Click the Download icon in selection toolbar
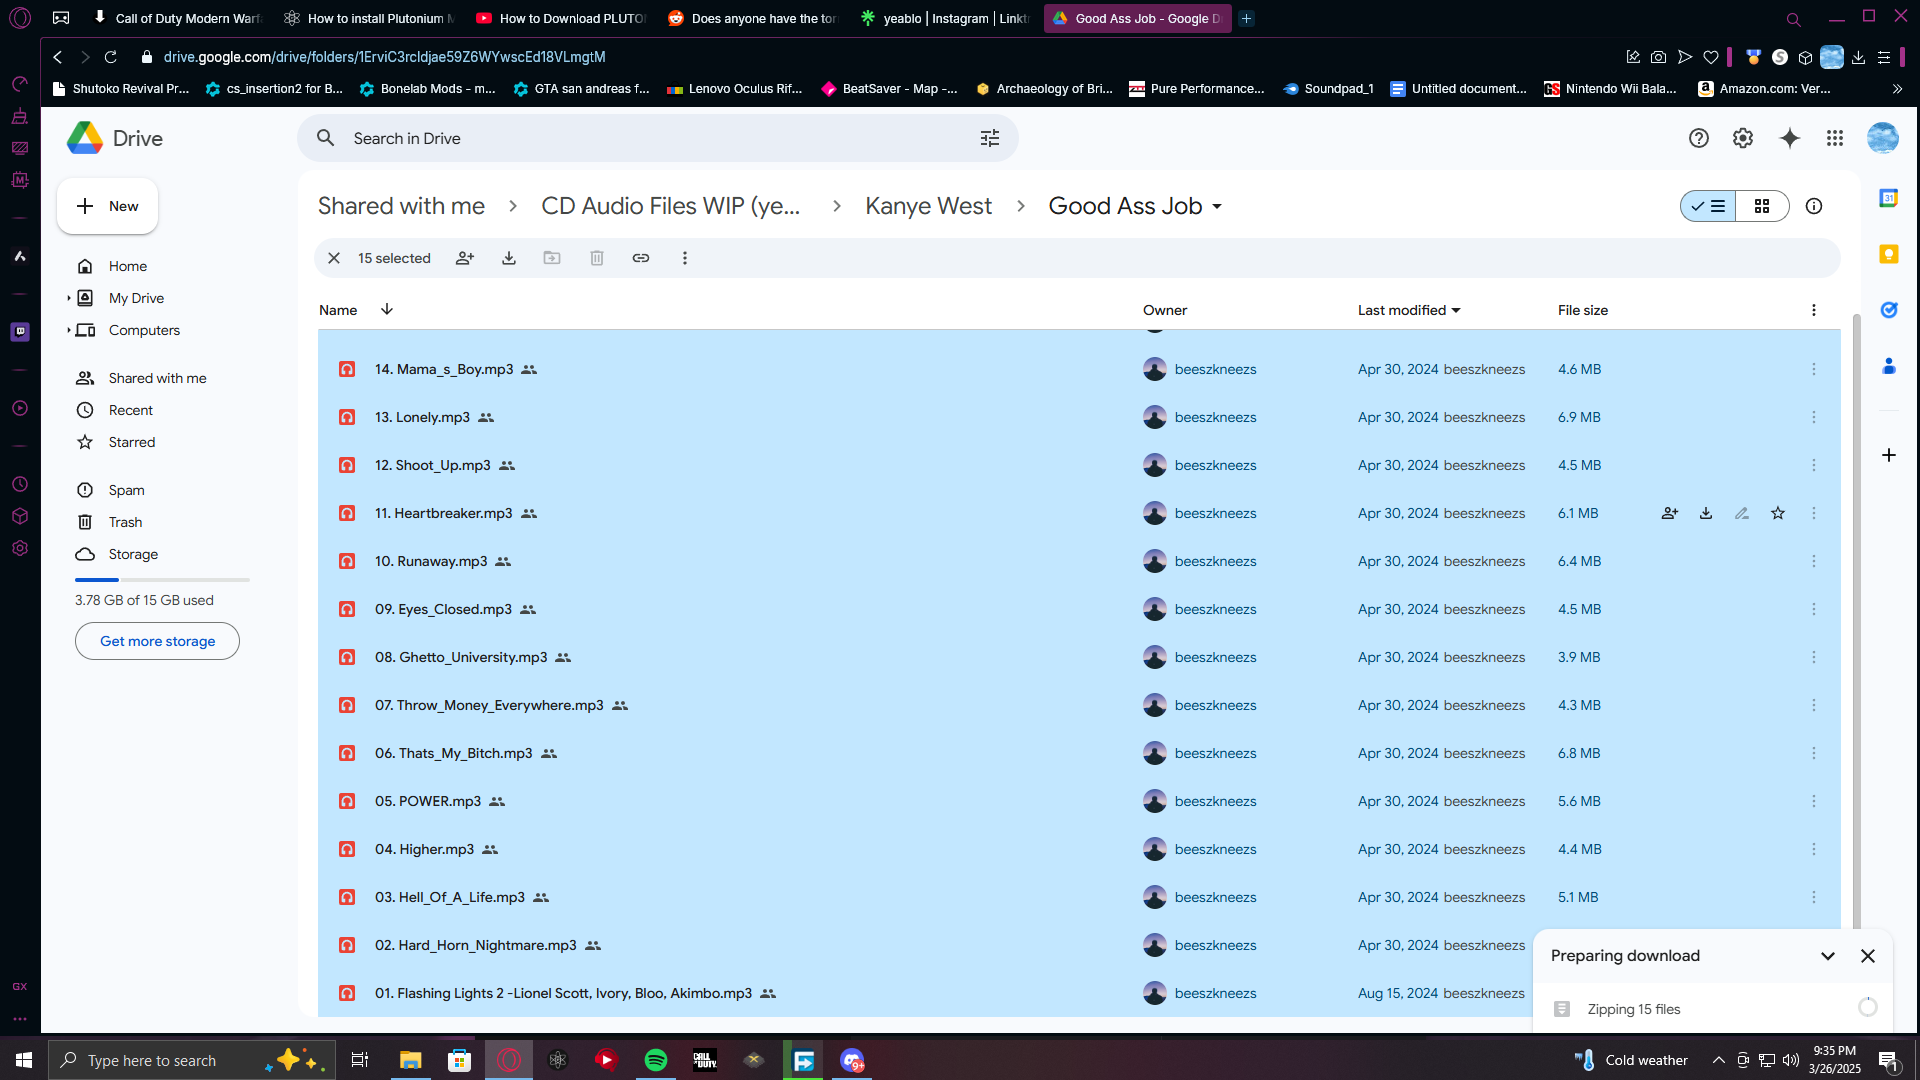The width and height of the screenshot is (1920, 1080). point(509,258)
